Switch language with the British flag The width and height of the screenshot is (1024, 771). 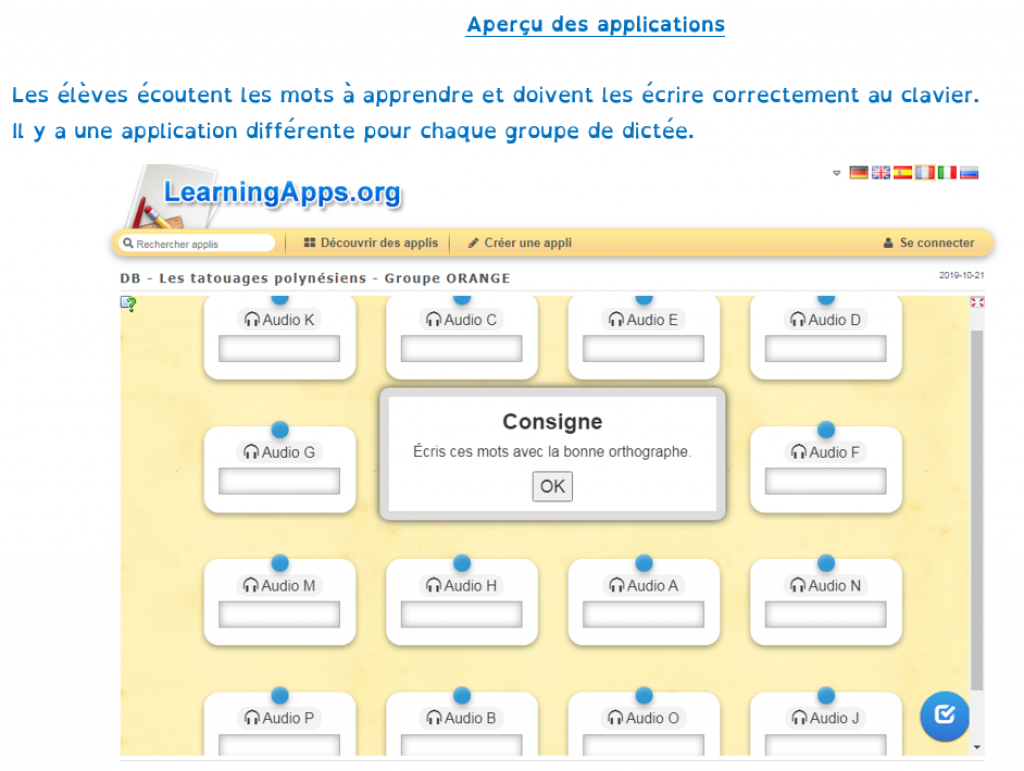point(880,173)
